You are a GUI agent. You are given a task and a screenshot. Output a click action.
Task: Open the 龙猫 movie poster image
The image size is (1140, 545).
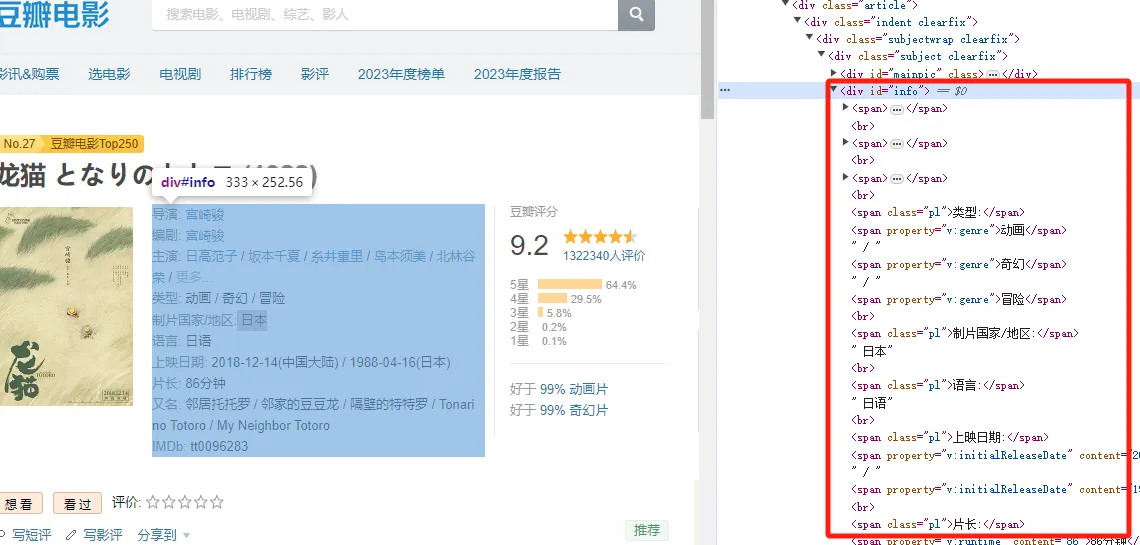tap(66, 307)
